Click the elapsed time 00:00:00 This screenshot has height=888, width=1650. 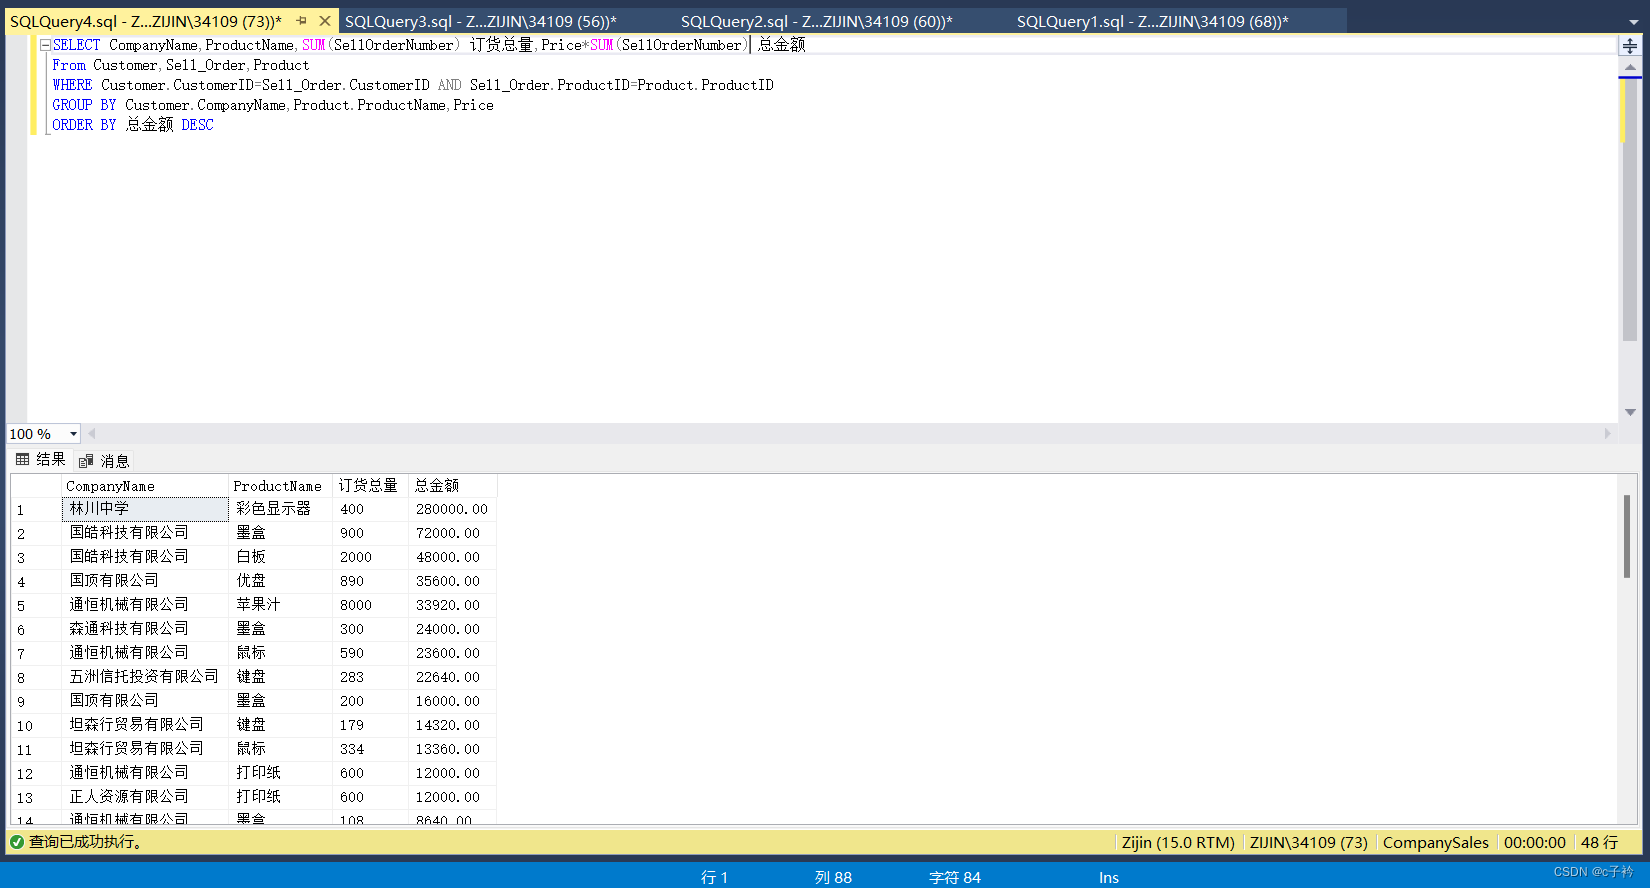pyautogui.click(x=1535, y=843)
